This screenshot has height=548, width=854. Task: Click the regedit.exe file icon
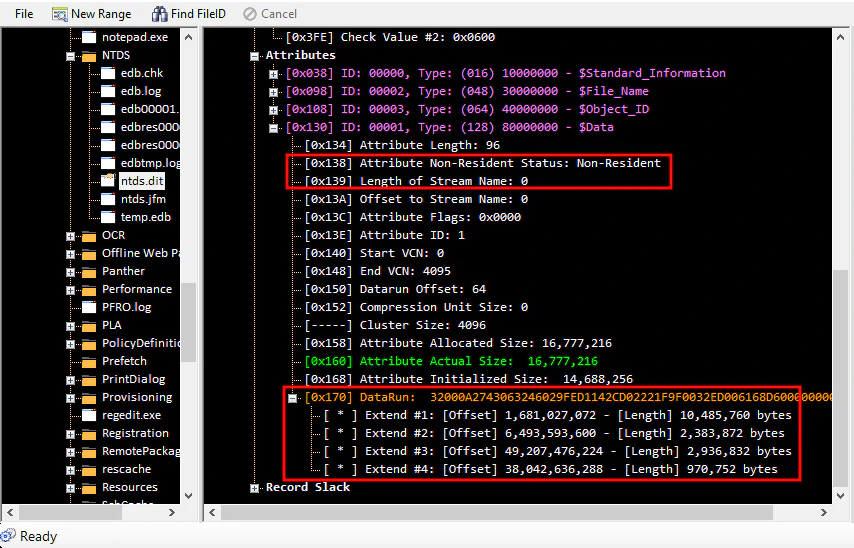(x=89, y=415)
